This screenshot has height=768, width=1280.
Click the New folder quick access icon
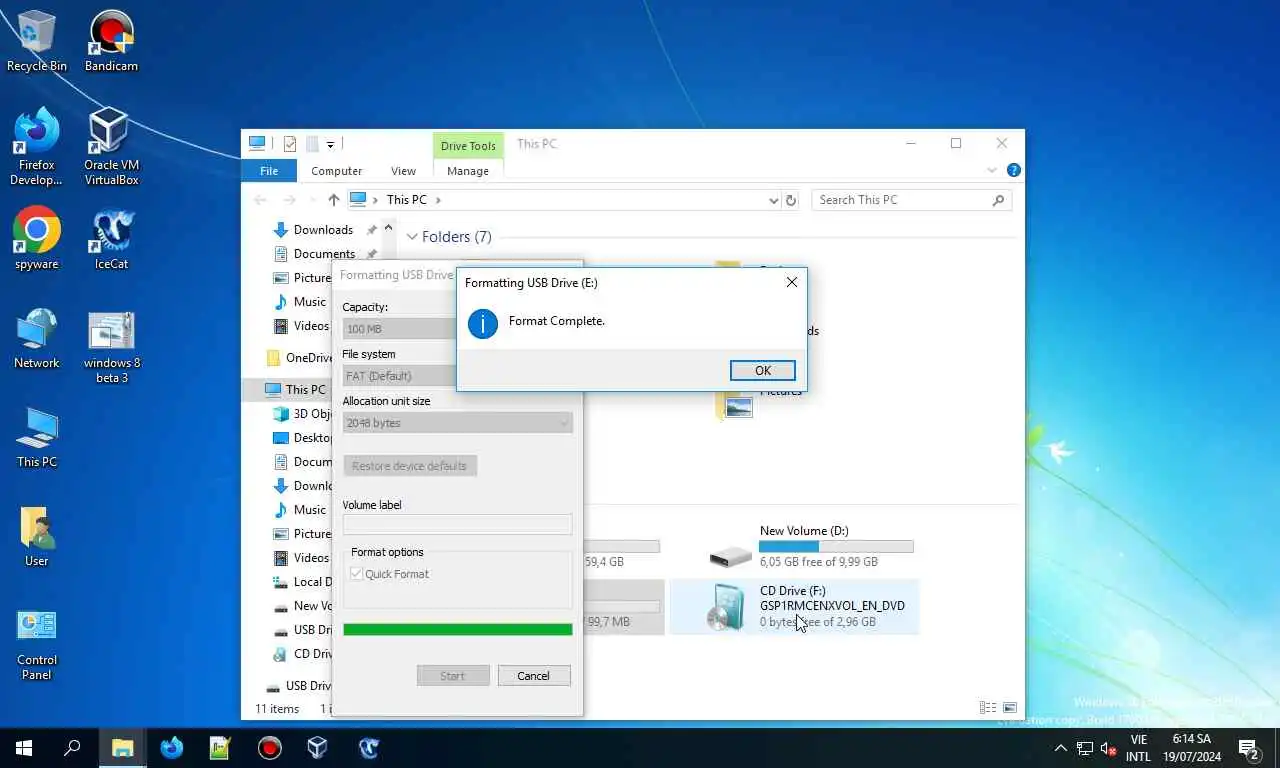pyautogui.click(x=312, y=144)
